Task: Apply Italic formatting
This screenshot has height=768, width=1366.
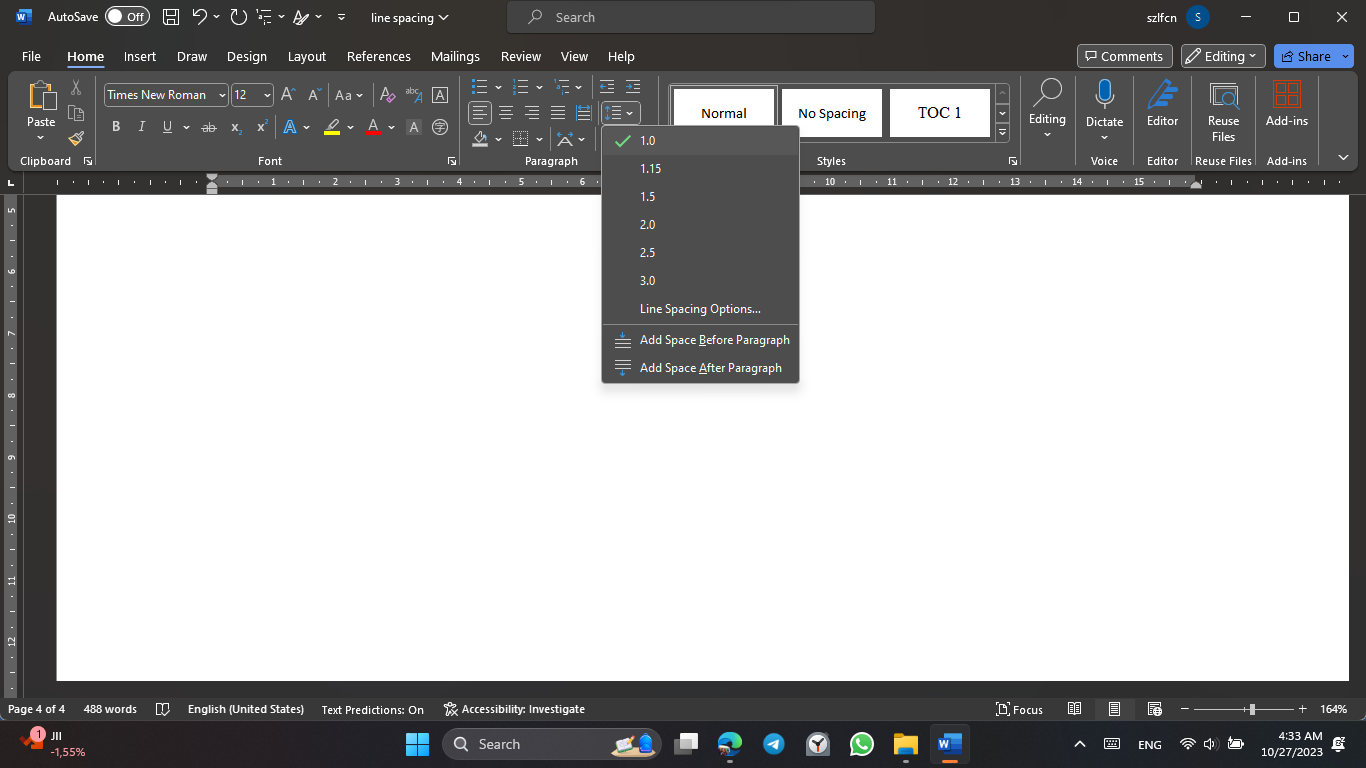Action: (141, 127)
